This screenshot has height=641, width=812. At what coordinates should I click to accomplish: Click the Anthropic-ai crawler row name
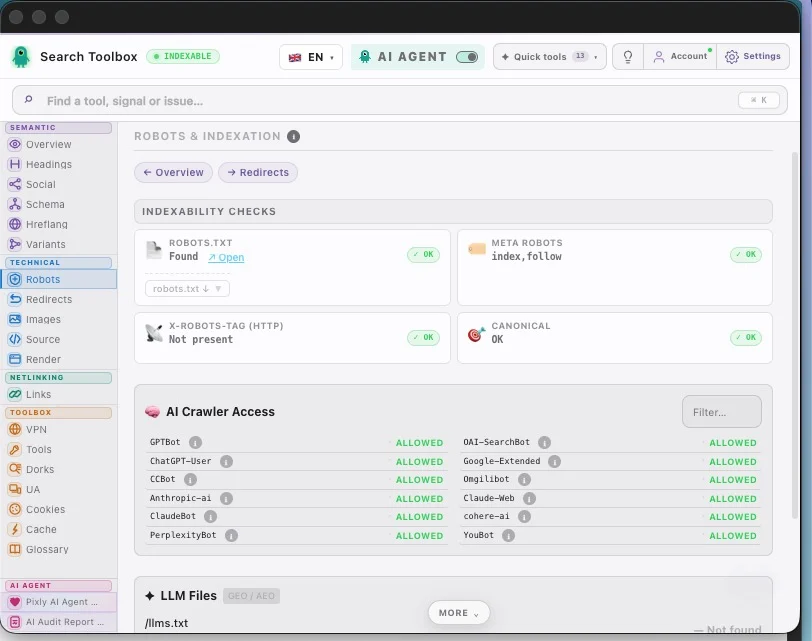click(180, 498)
